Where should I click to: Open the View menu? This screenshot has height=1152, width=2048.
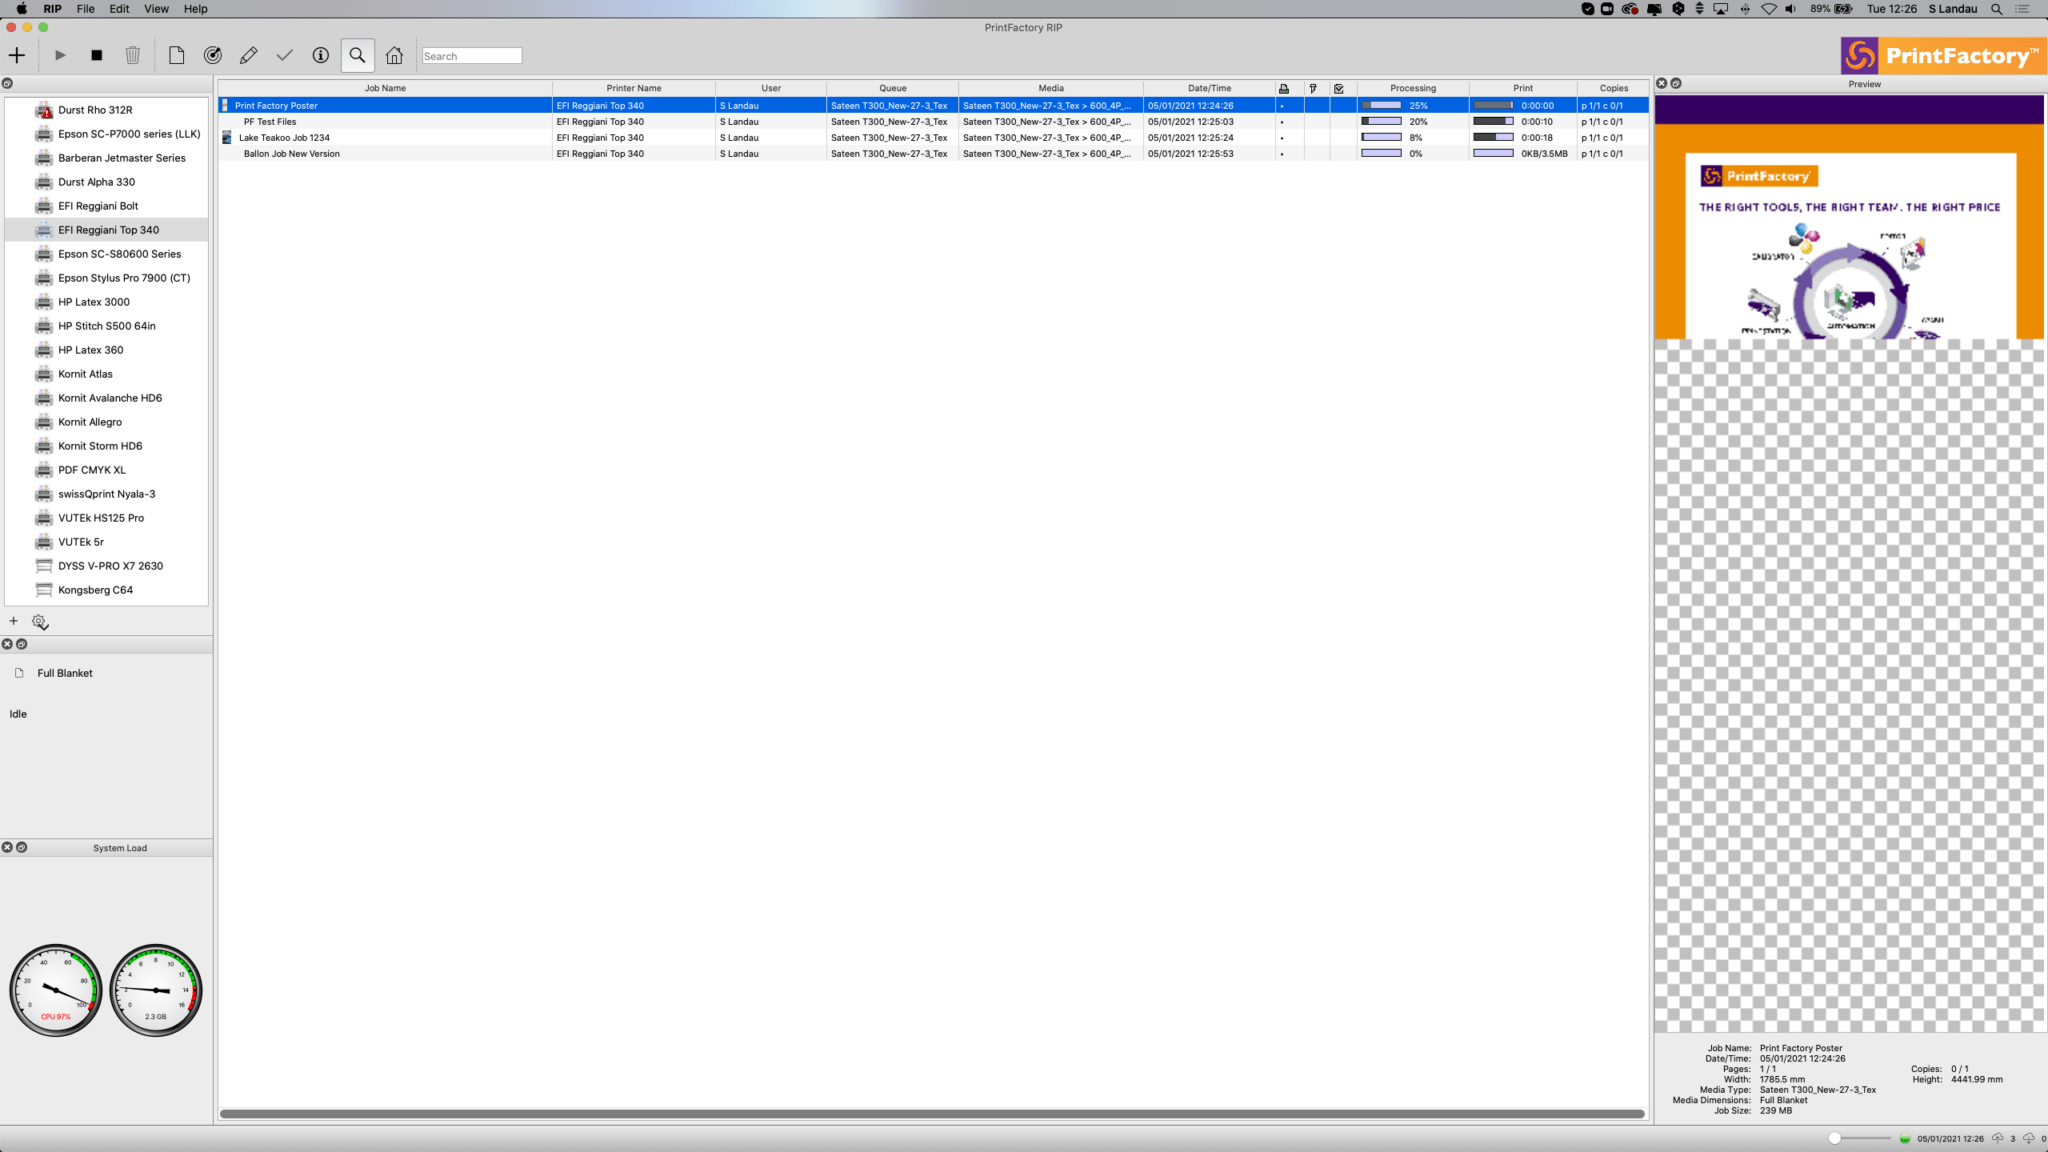[156, 9]
